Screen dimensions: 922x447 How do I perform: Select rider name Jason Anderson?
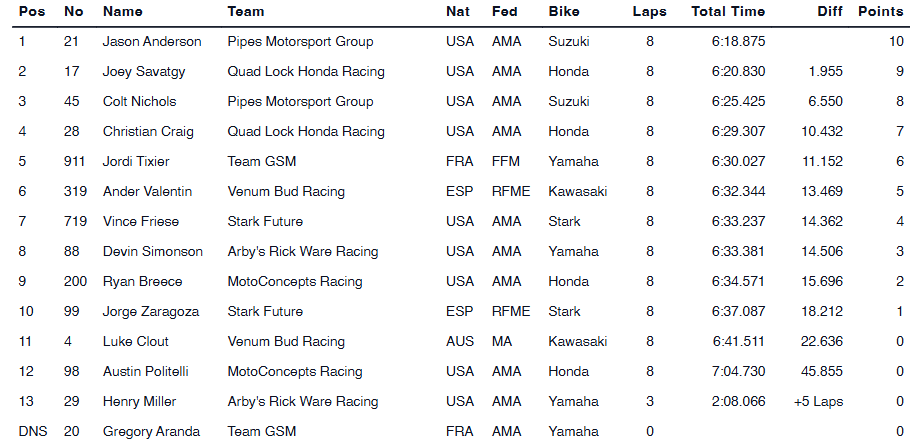pos(152,42)
